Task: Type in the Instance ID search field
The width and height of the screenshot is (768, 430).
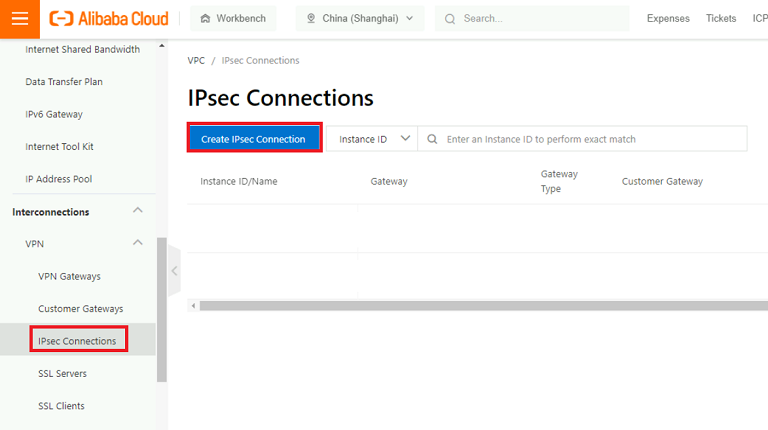Action: [590, 139]
